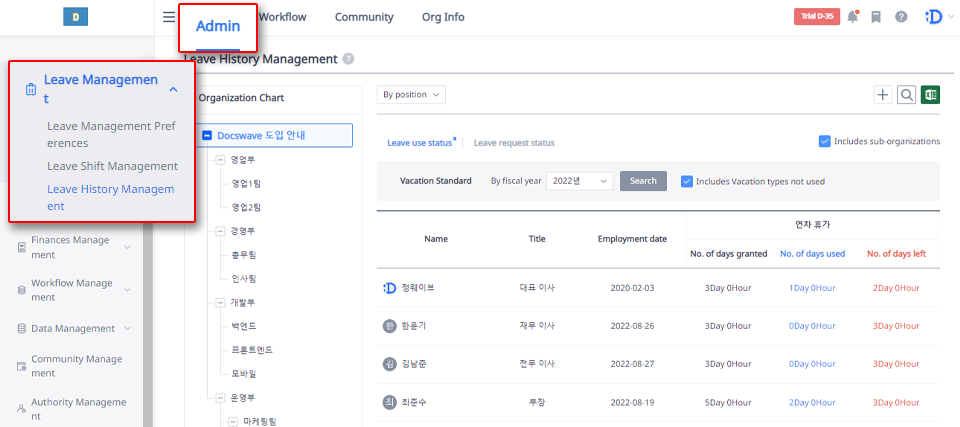Viewport: 960px width, 427px height.
Task: Click the Workflow Management sidebar icon
Action: 21,290
